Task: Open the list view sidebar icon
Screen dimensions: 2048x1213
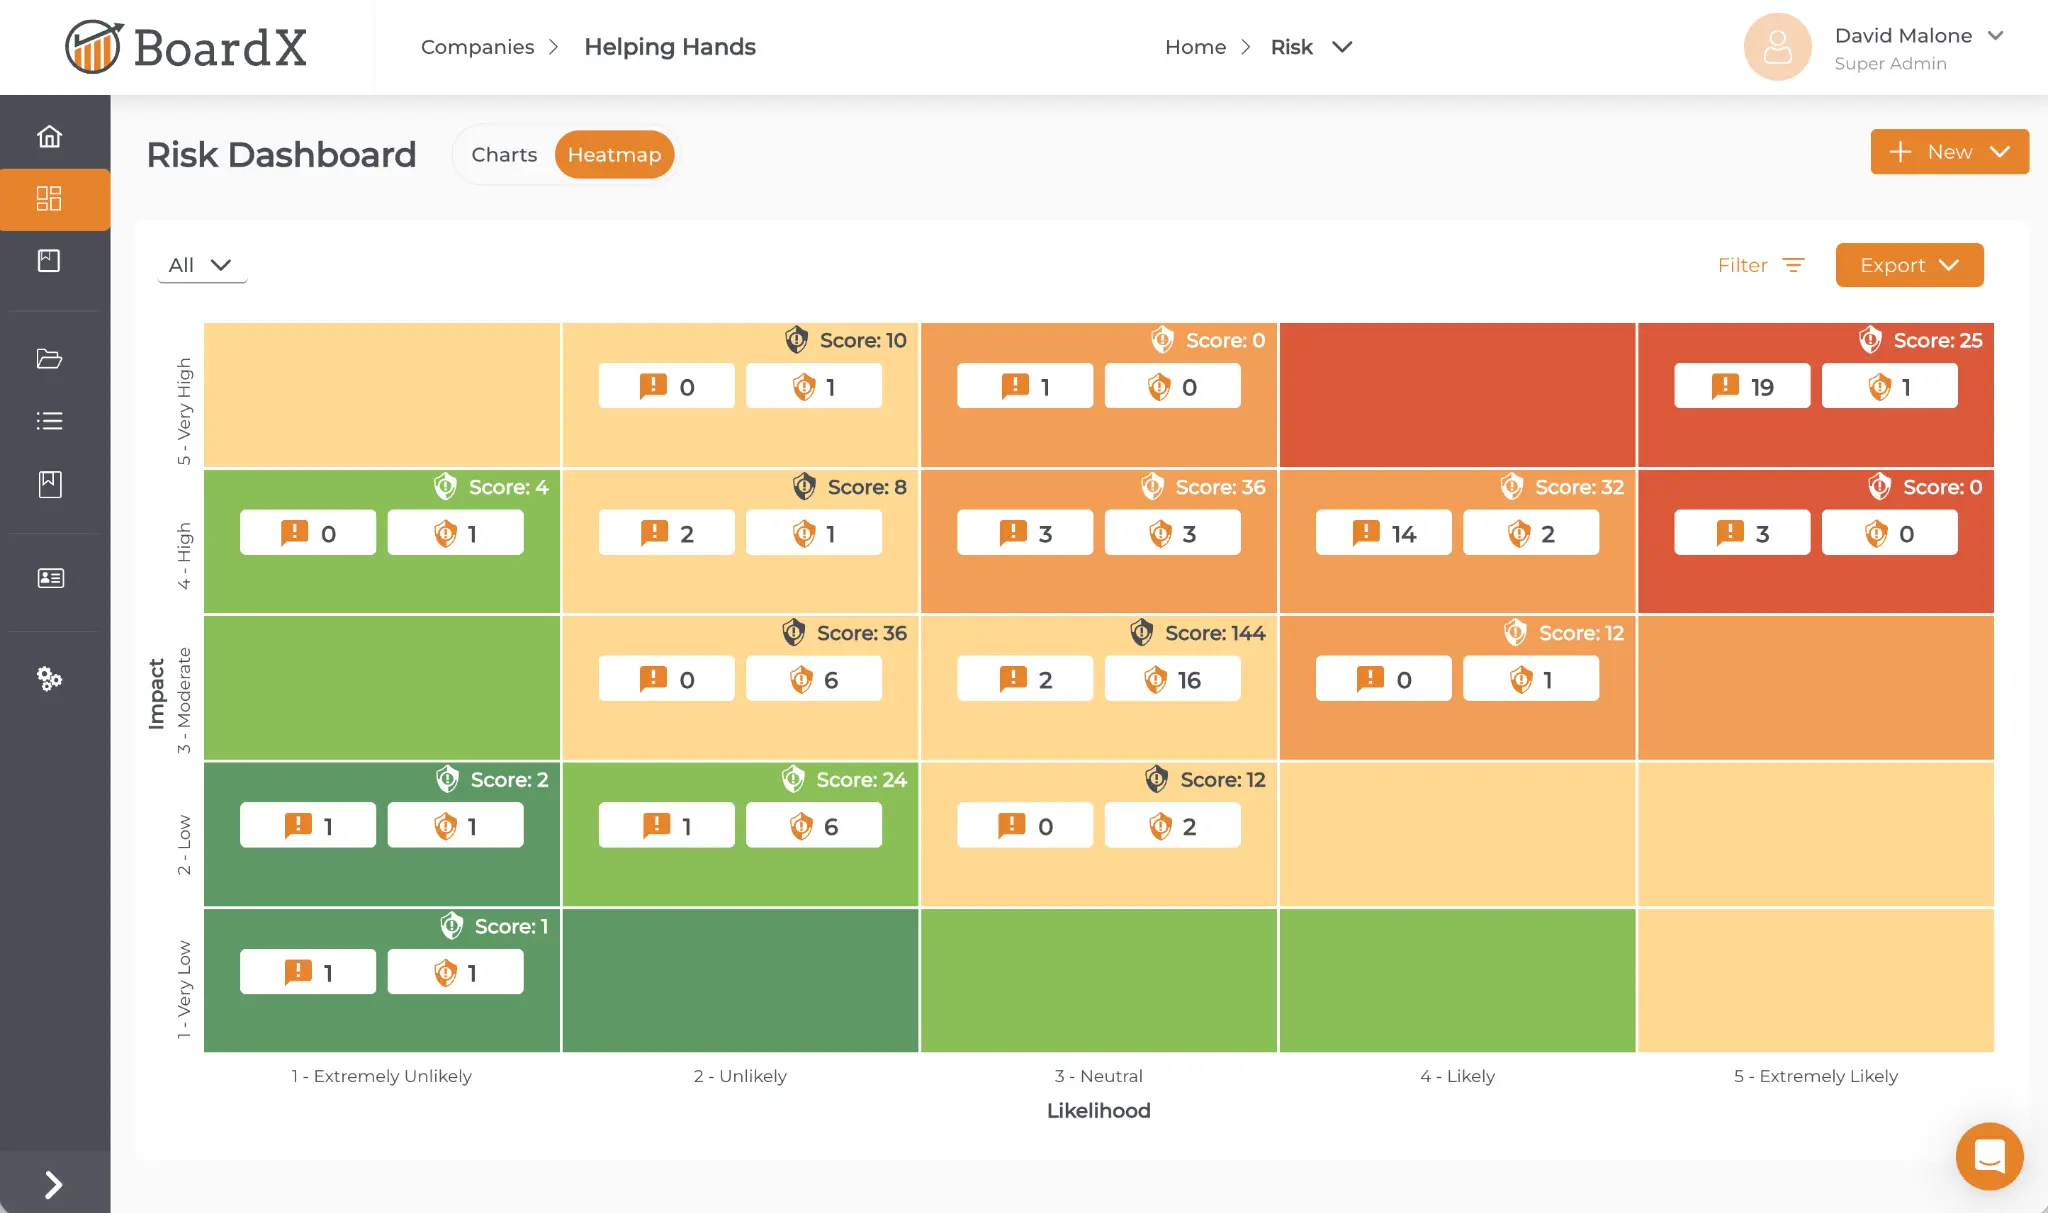Action: (50, 421)
